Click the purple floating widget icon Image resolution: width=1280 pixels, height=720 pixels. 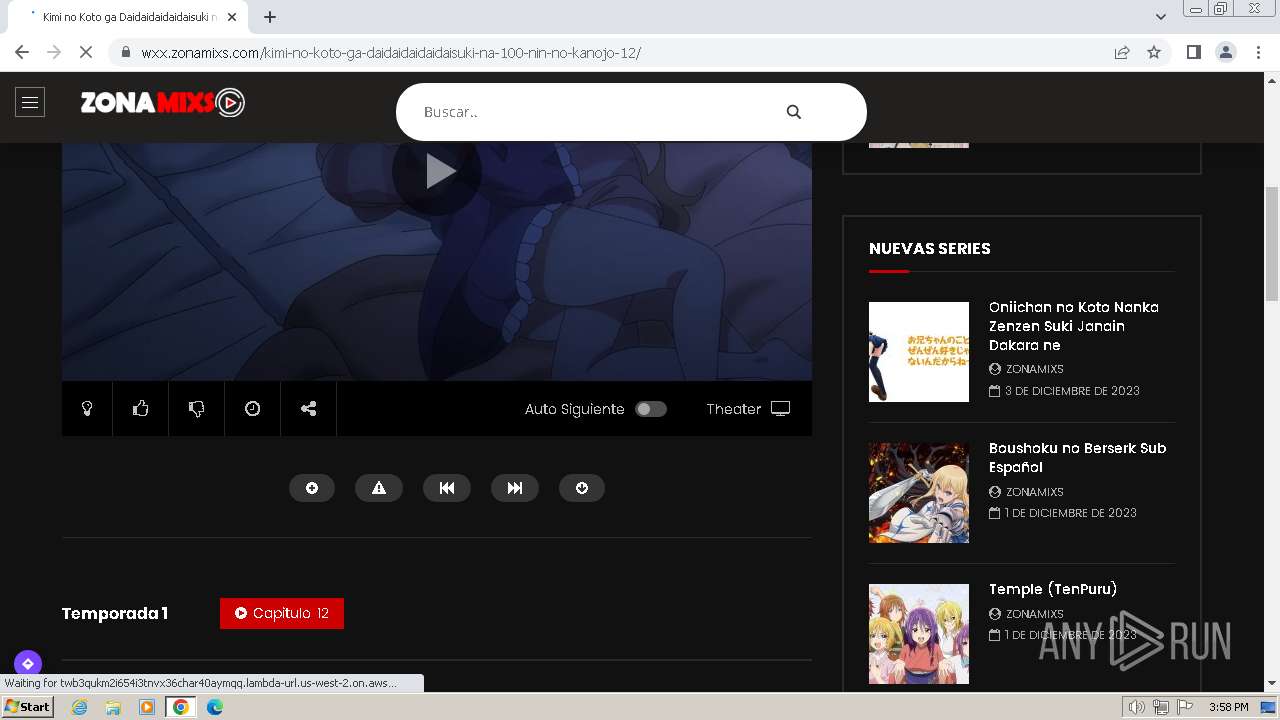coord(28,663)
